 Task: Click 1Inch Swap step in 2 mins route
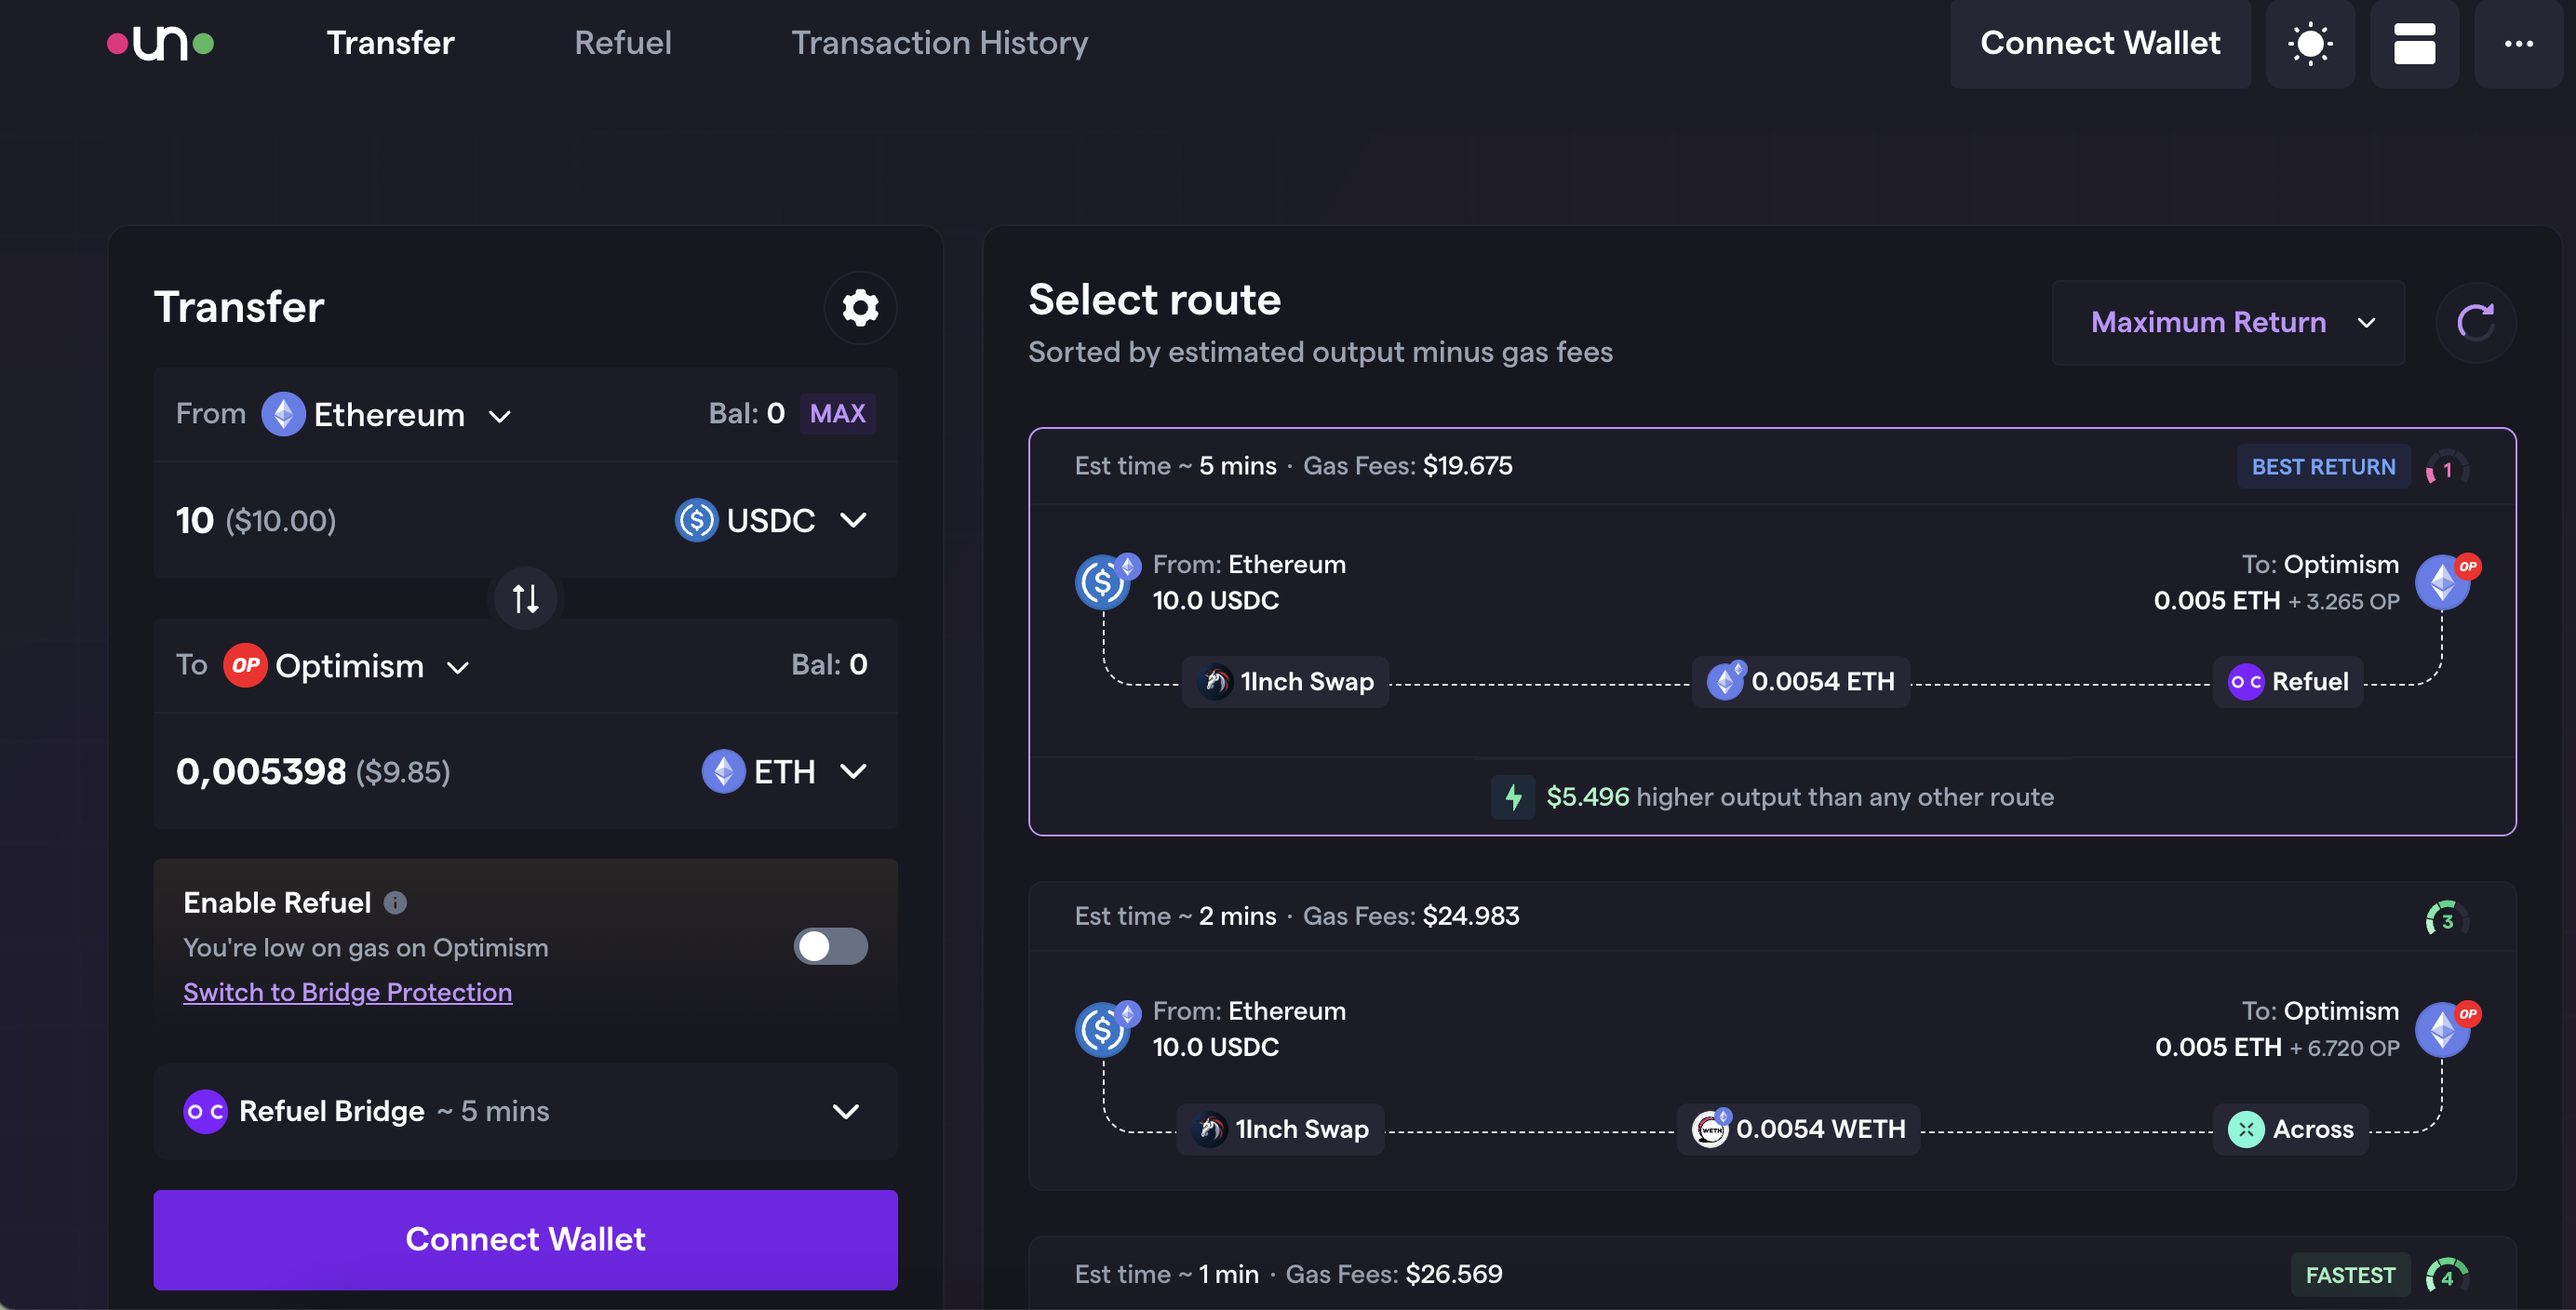[x=1280, y=1130]
